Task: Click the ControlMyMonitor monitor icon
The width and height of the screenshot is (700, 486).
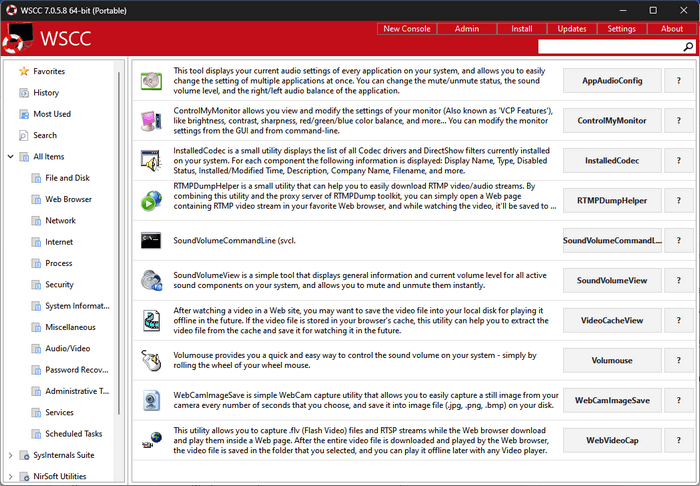Action: pos(151,121)
